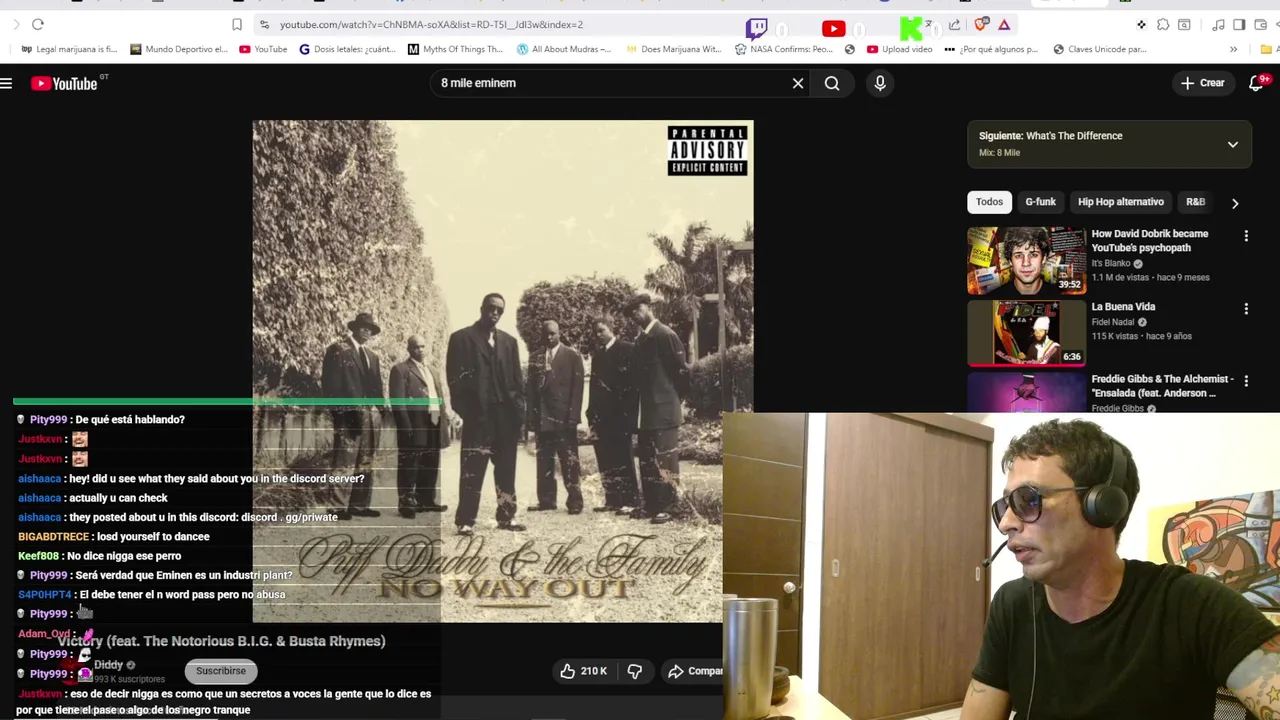Open the 'La Buena Vida' video thumbnail
This screenshot has height=720, width=1280.
click(1026, 334)
